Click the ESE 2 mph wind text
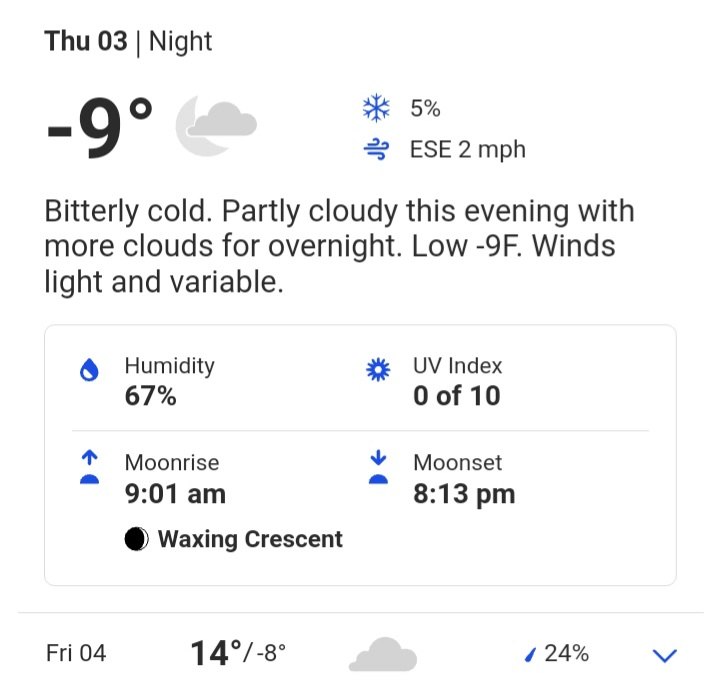Image resolution: width=710 pixels, height=691 pixels. click(x=468, y=150)
